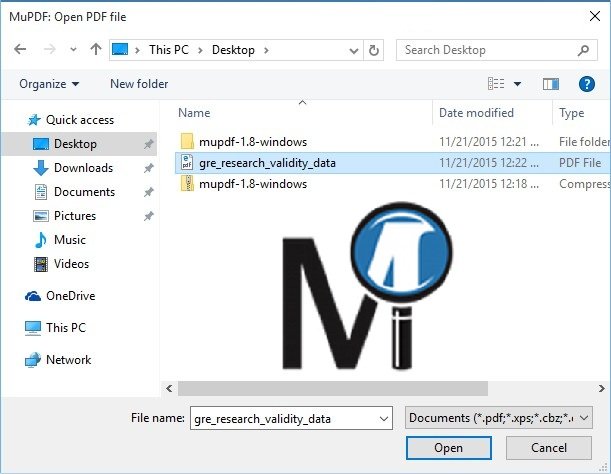Open Videos in the sidebar
Image resolution: width=611 pixels, height=474 pixels.
click(x=71, y=264)
